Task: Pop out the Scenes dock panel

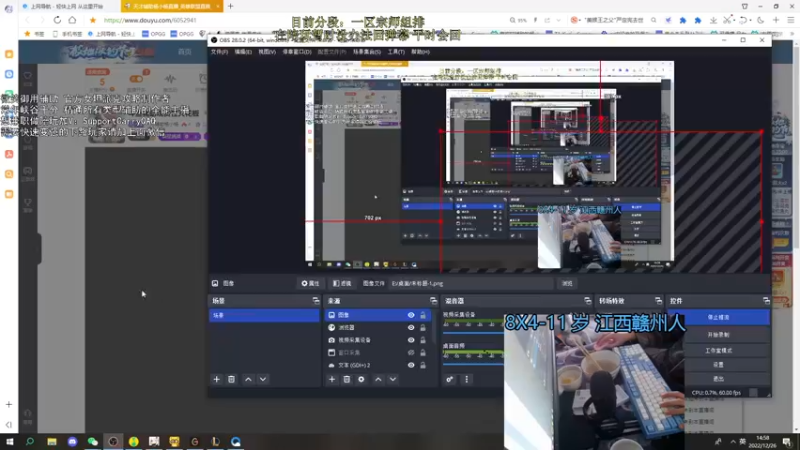Action: point(316,301)
